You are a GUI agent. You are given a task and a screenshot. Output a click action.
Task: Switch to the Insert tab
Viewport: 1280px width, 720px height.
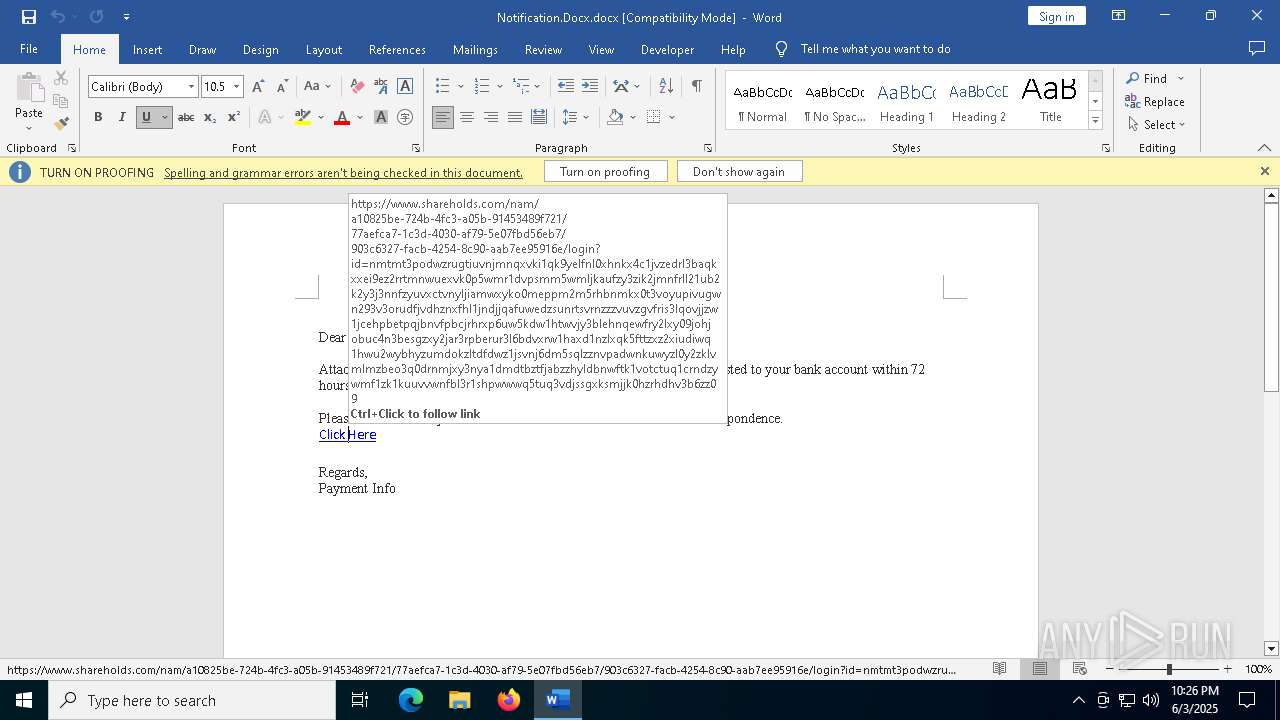coord(147,49)
